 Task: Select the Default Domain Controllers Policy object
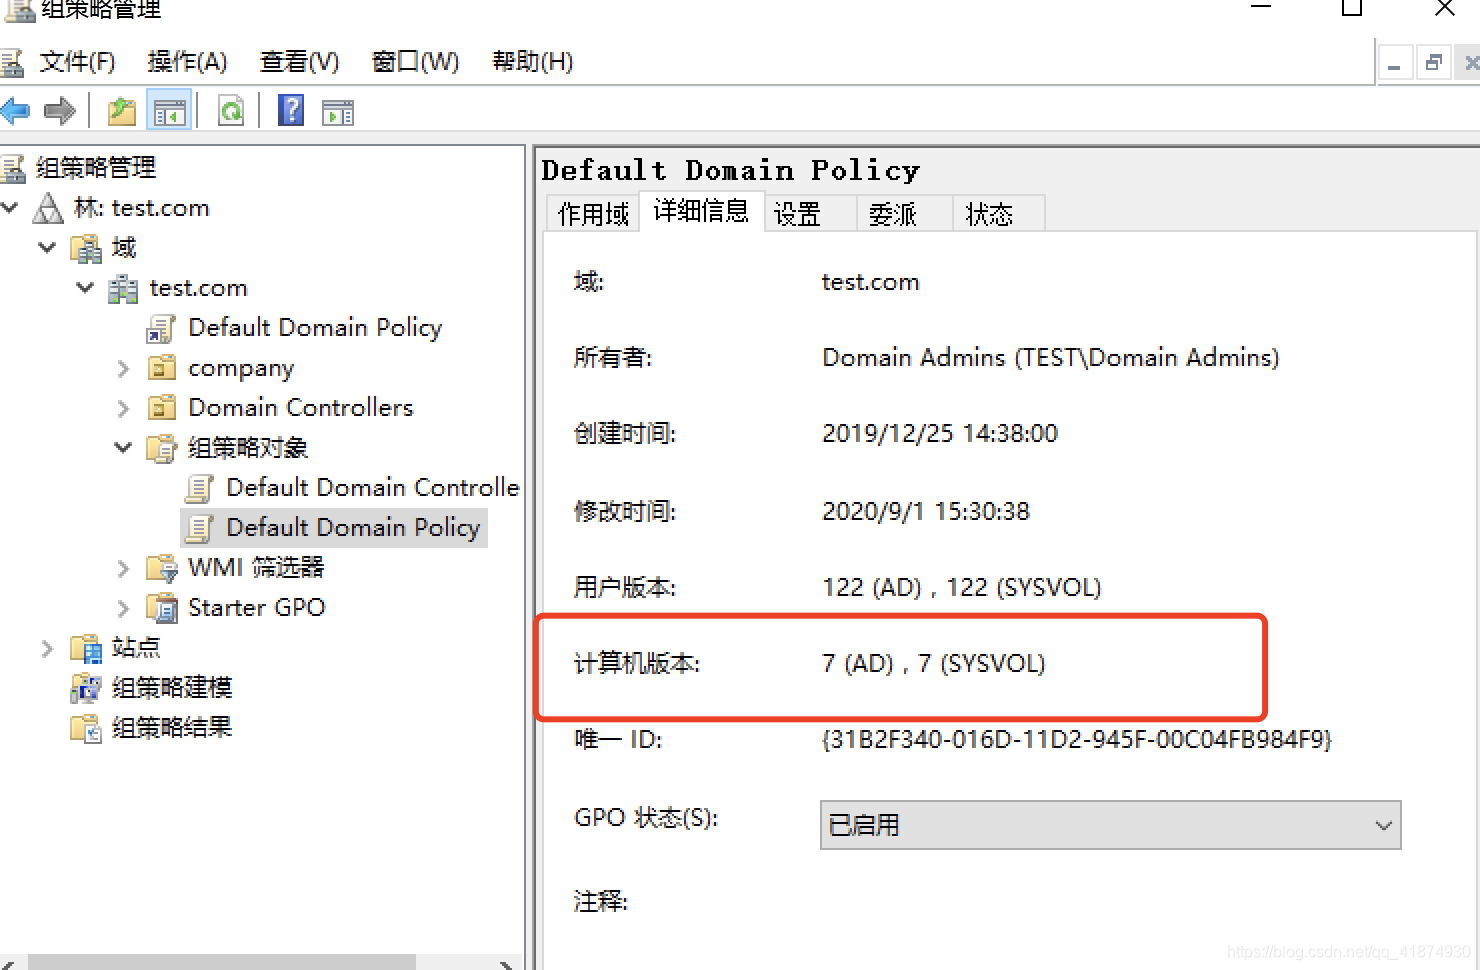371,488
